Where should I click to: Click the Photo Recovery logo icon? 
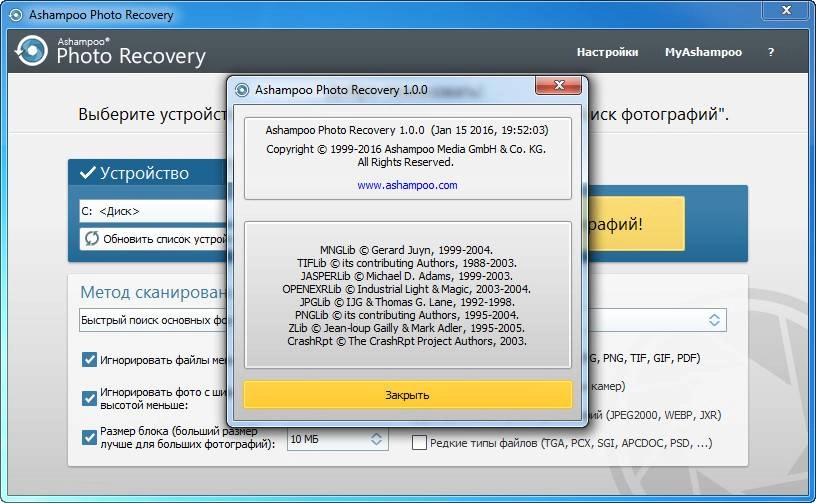(32, 51)
